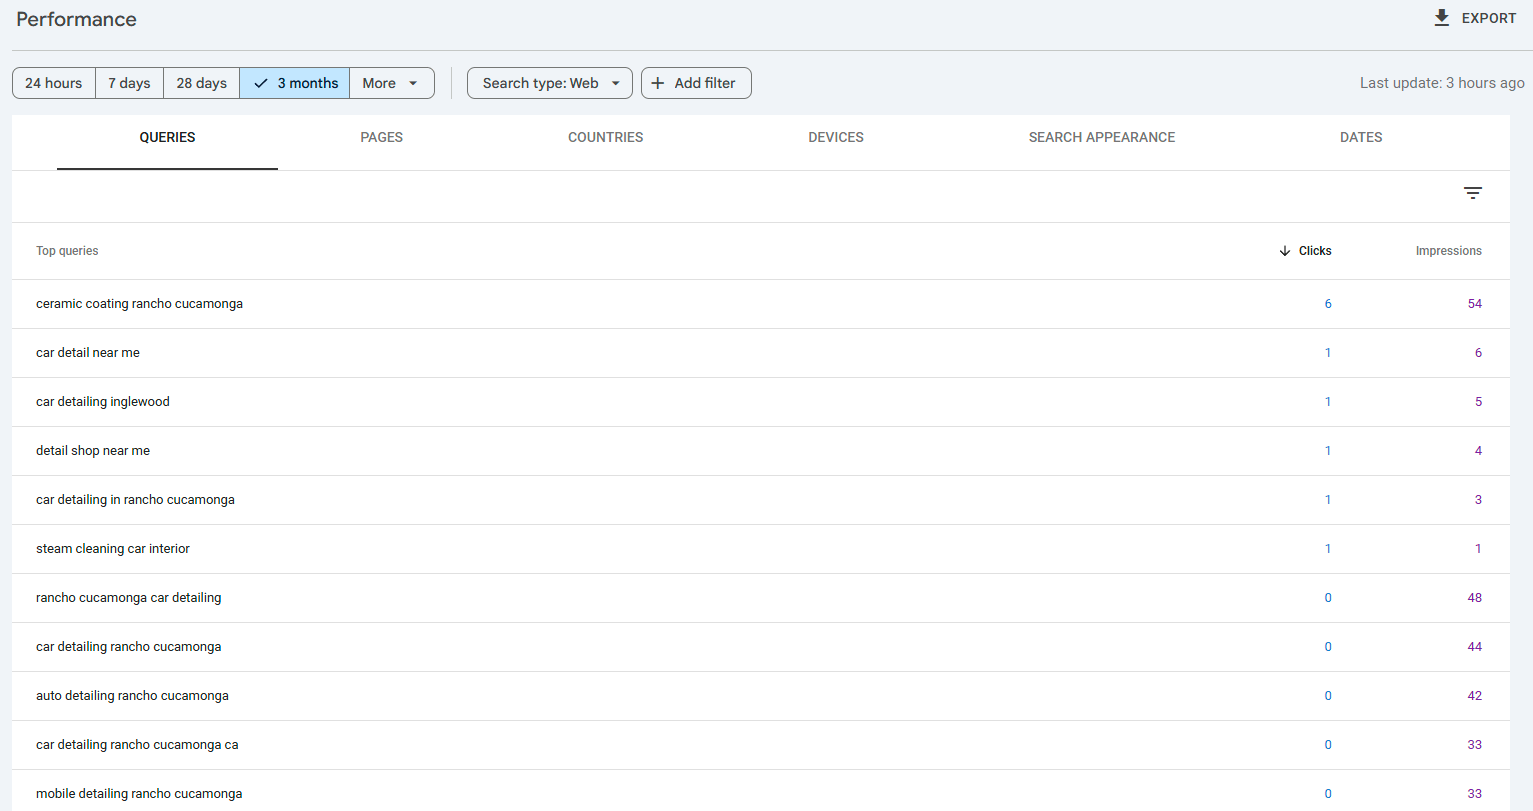Open the More date range dropdown
Screen dimensions: 1533x811
391,83
